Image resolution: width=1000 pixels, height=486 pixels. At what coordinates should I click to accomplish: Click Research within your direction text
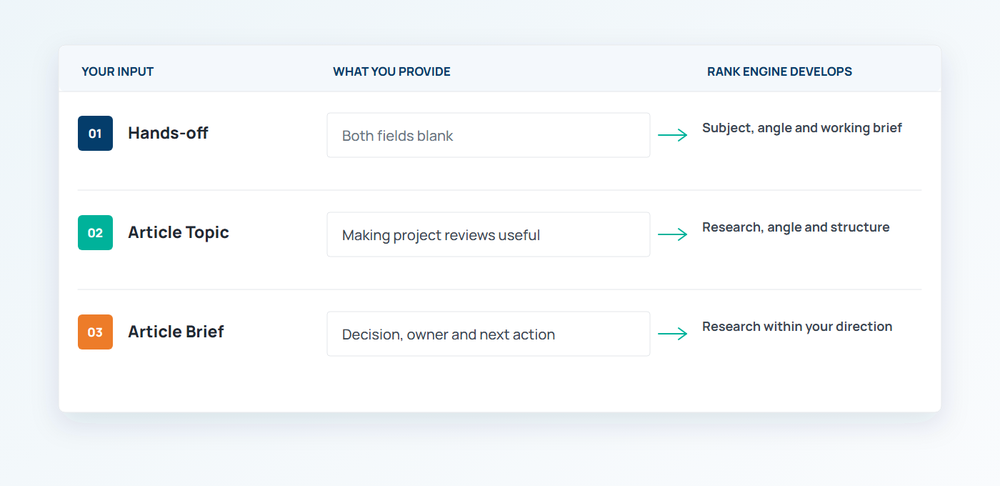pos(797,327)
